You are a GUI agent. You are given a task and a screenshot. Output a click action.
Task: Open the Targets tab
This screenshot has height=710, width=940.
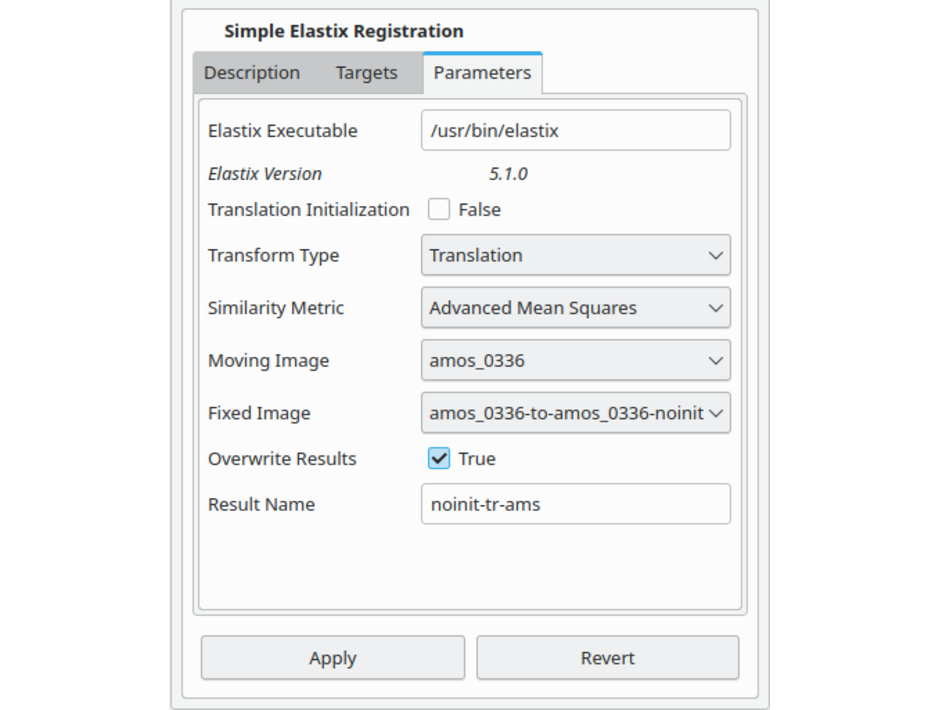[x=366, y=73]
